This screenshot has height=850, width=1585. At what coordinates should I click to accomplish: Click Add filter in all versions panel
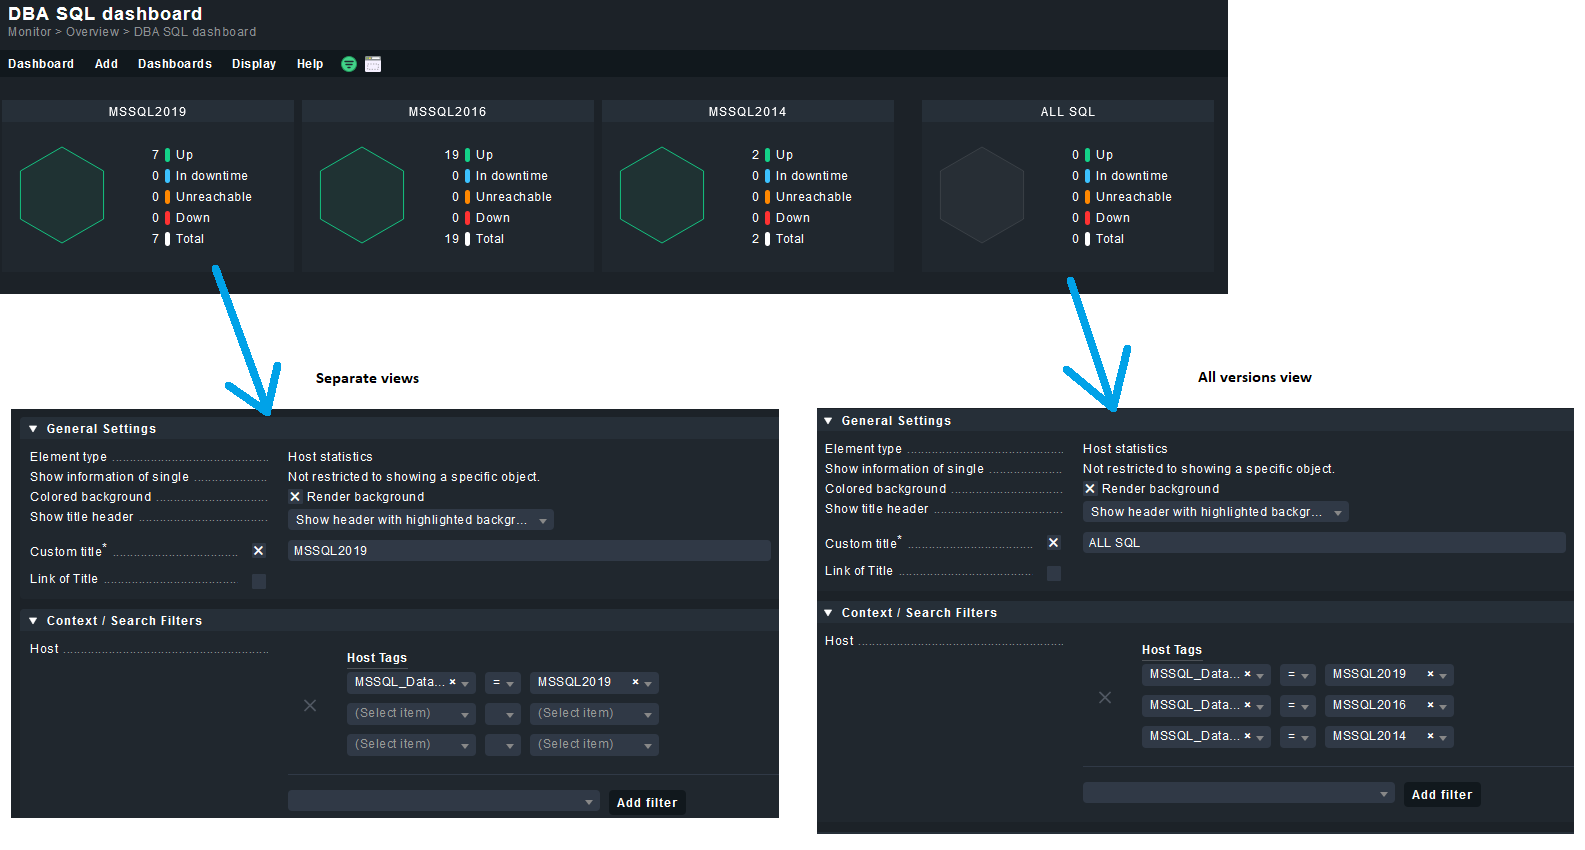1441,795
